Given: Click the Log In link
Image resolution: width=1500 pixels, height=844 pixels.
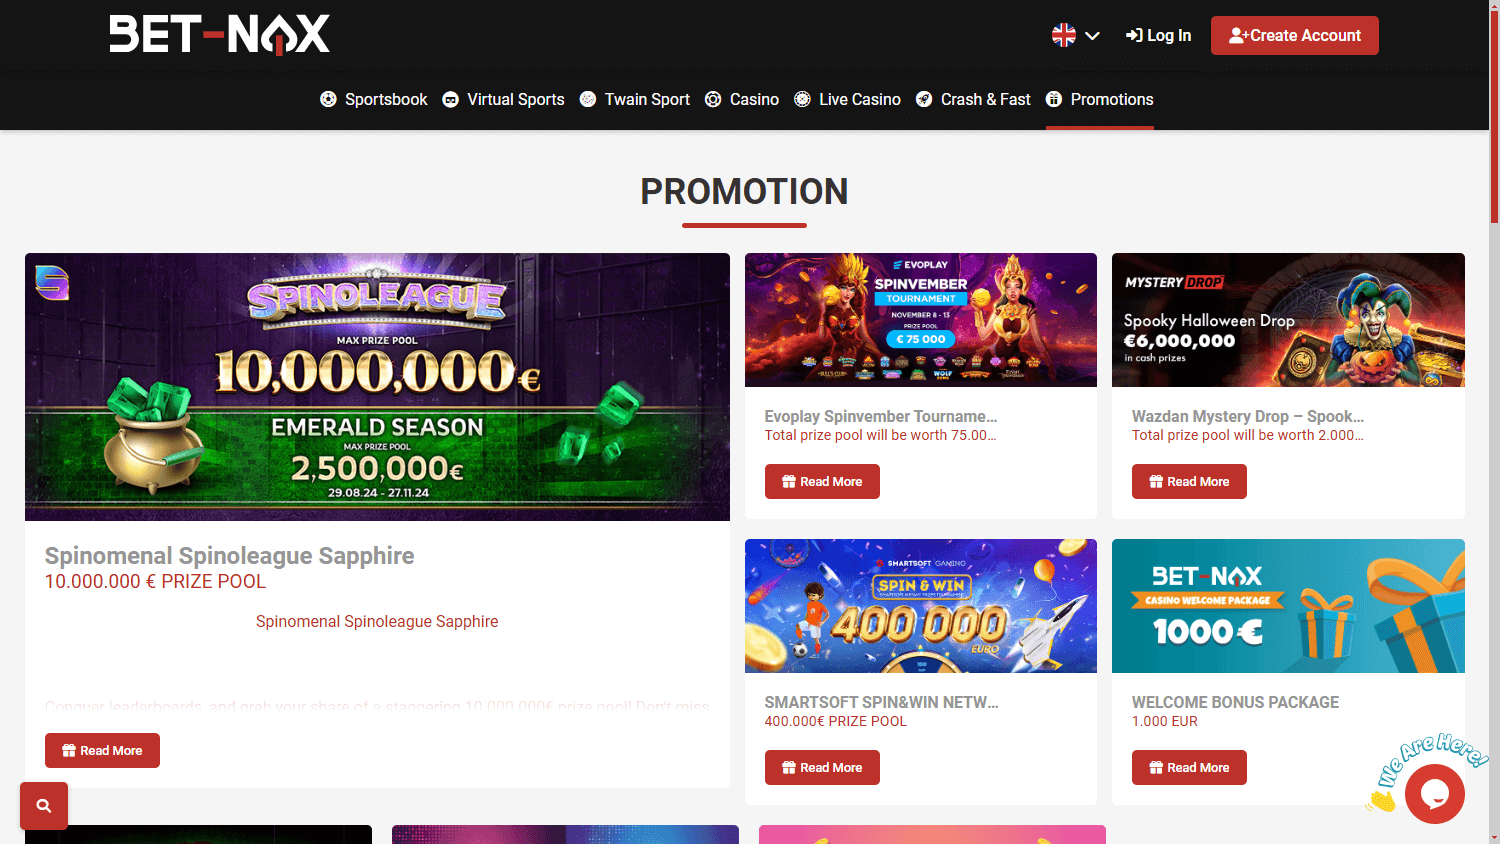Looking at the screenshot, I should [x=1158, y=35].
